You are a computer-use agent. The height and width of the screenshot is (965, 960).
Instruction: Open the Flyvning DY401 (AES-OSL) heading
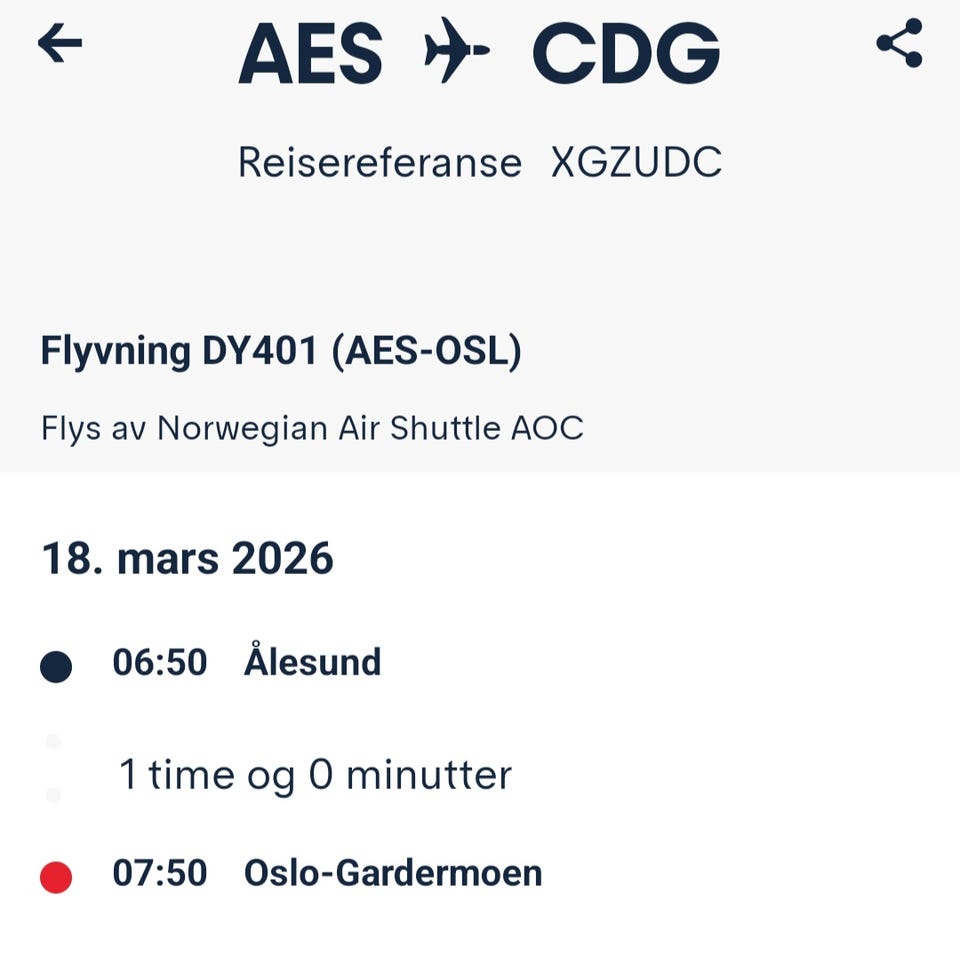coord(281,352)
